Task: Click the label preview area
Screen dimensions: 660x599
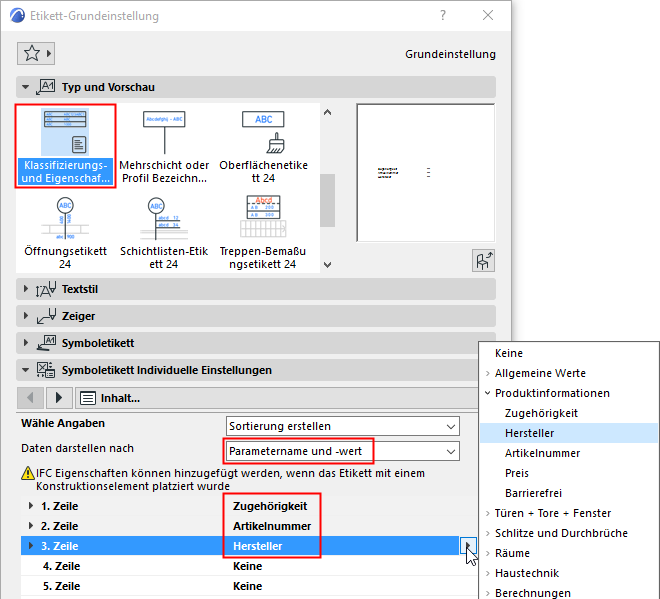Action: coord(426,173)
